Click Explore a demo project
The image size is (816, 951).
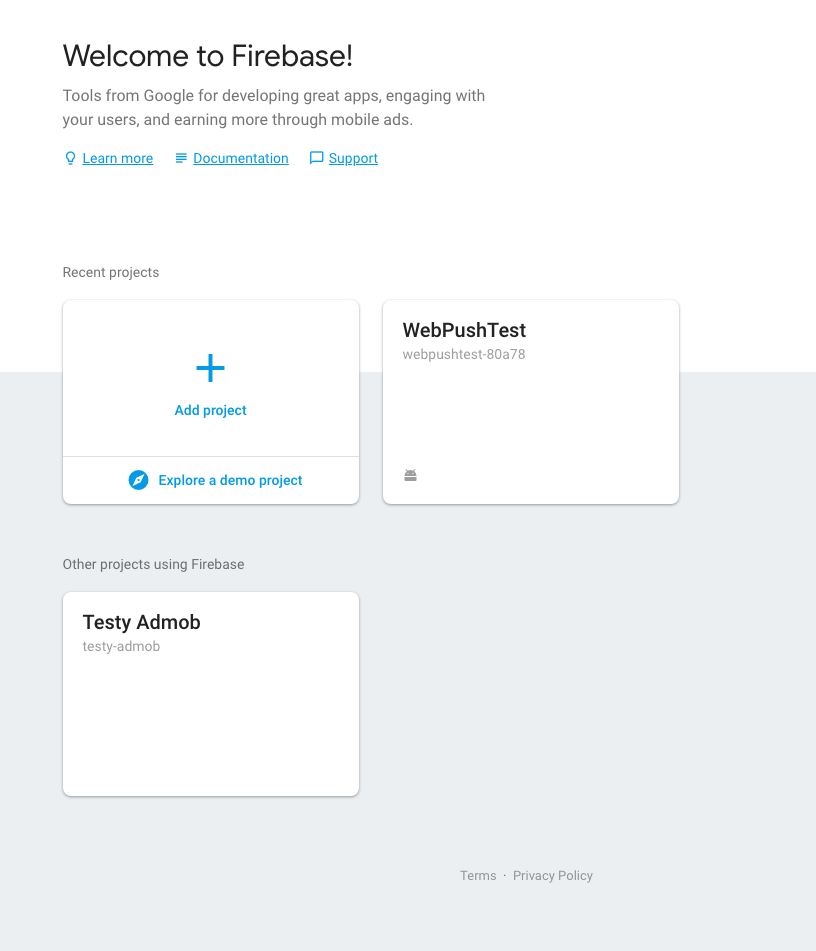pos(230,480)
